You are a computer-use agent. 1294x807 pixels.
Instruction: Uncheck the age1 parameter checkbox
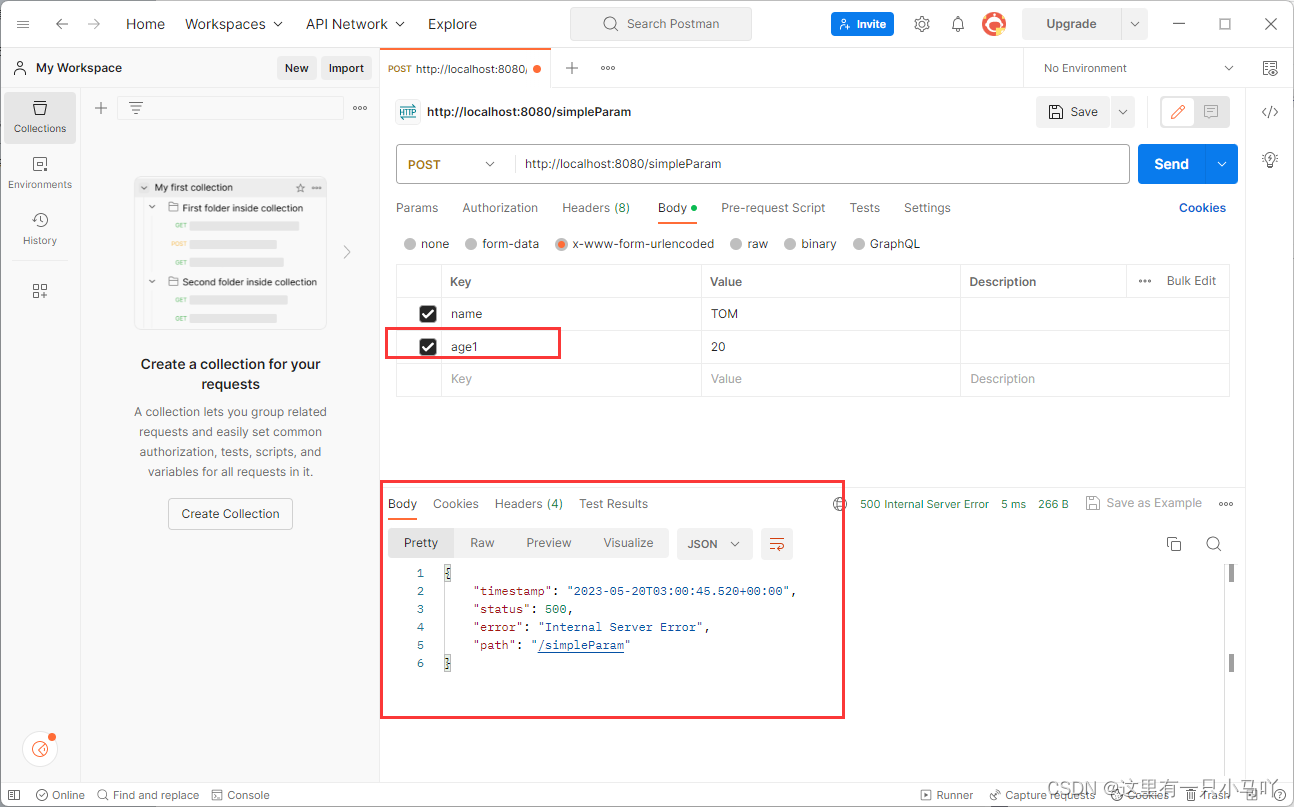428,347
